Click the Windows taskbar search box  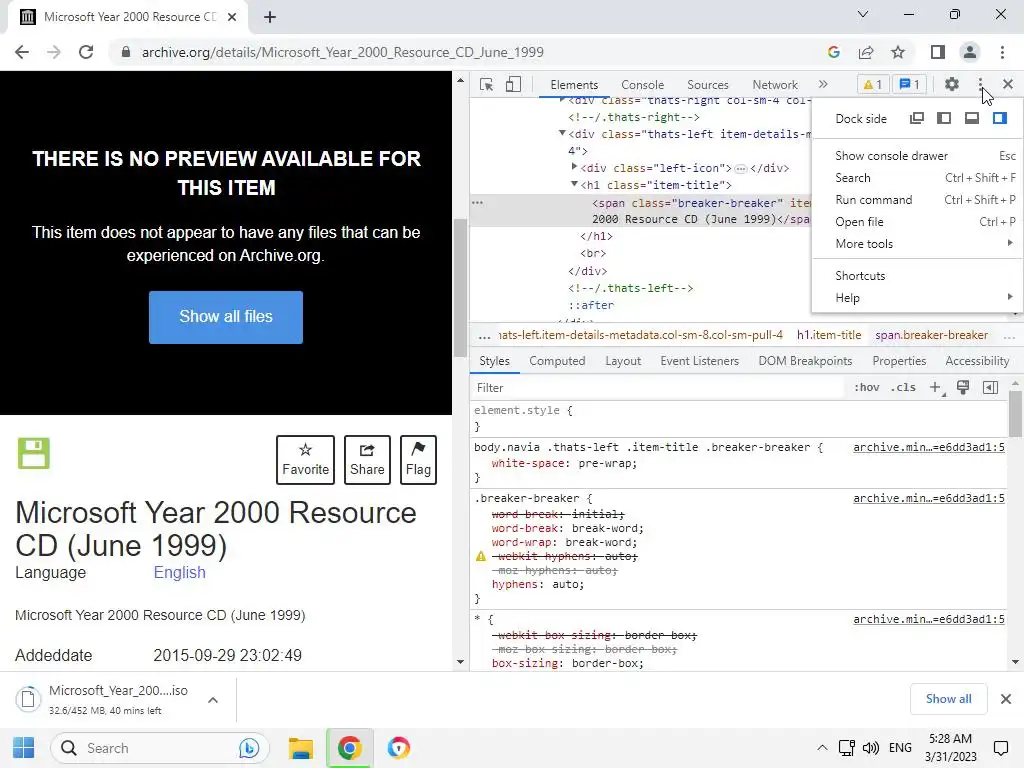coord(159,748)
